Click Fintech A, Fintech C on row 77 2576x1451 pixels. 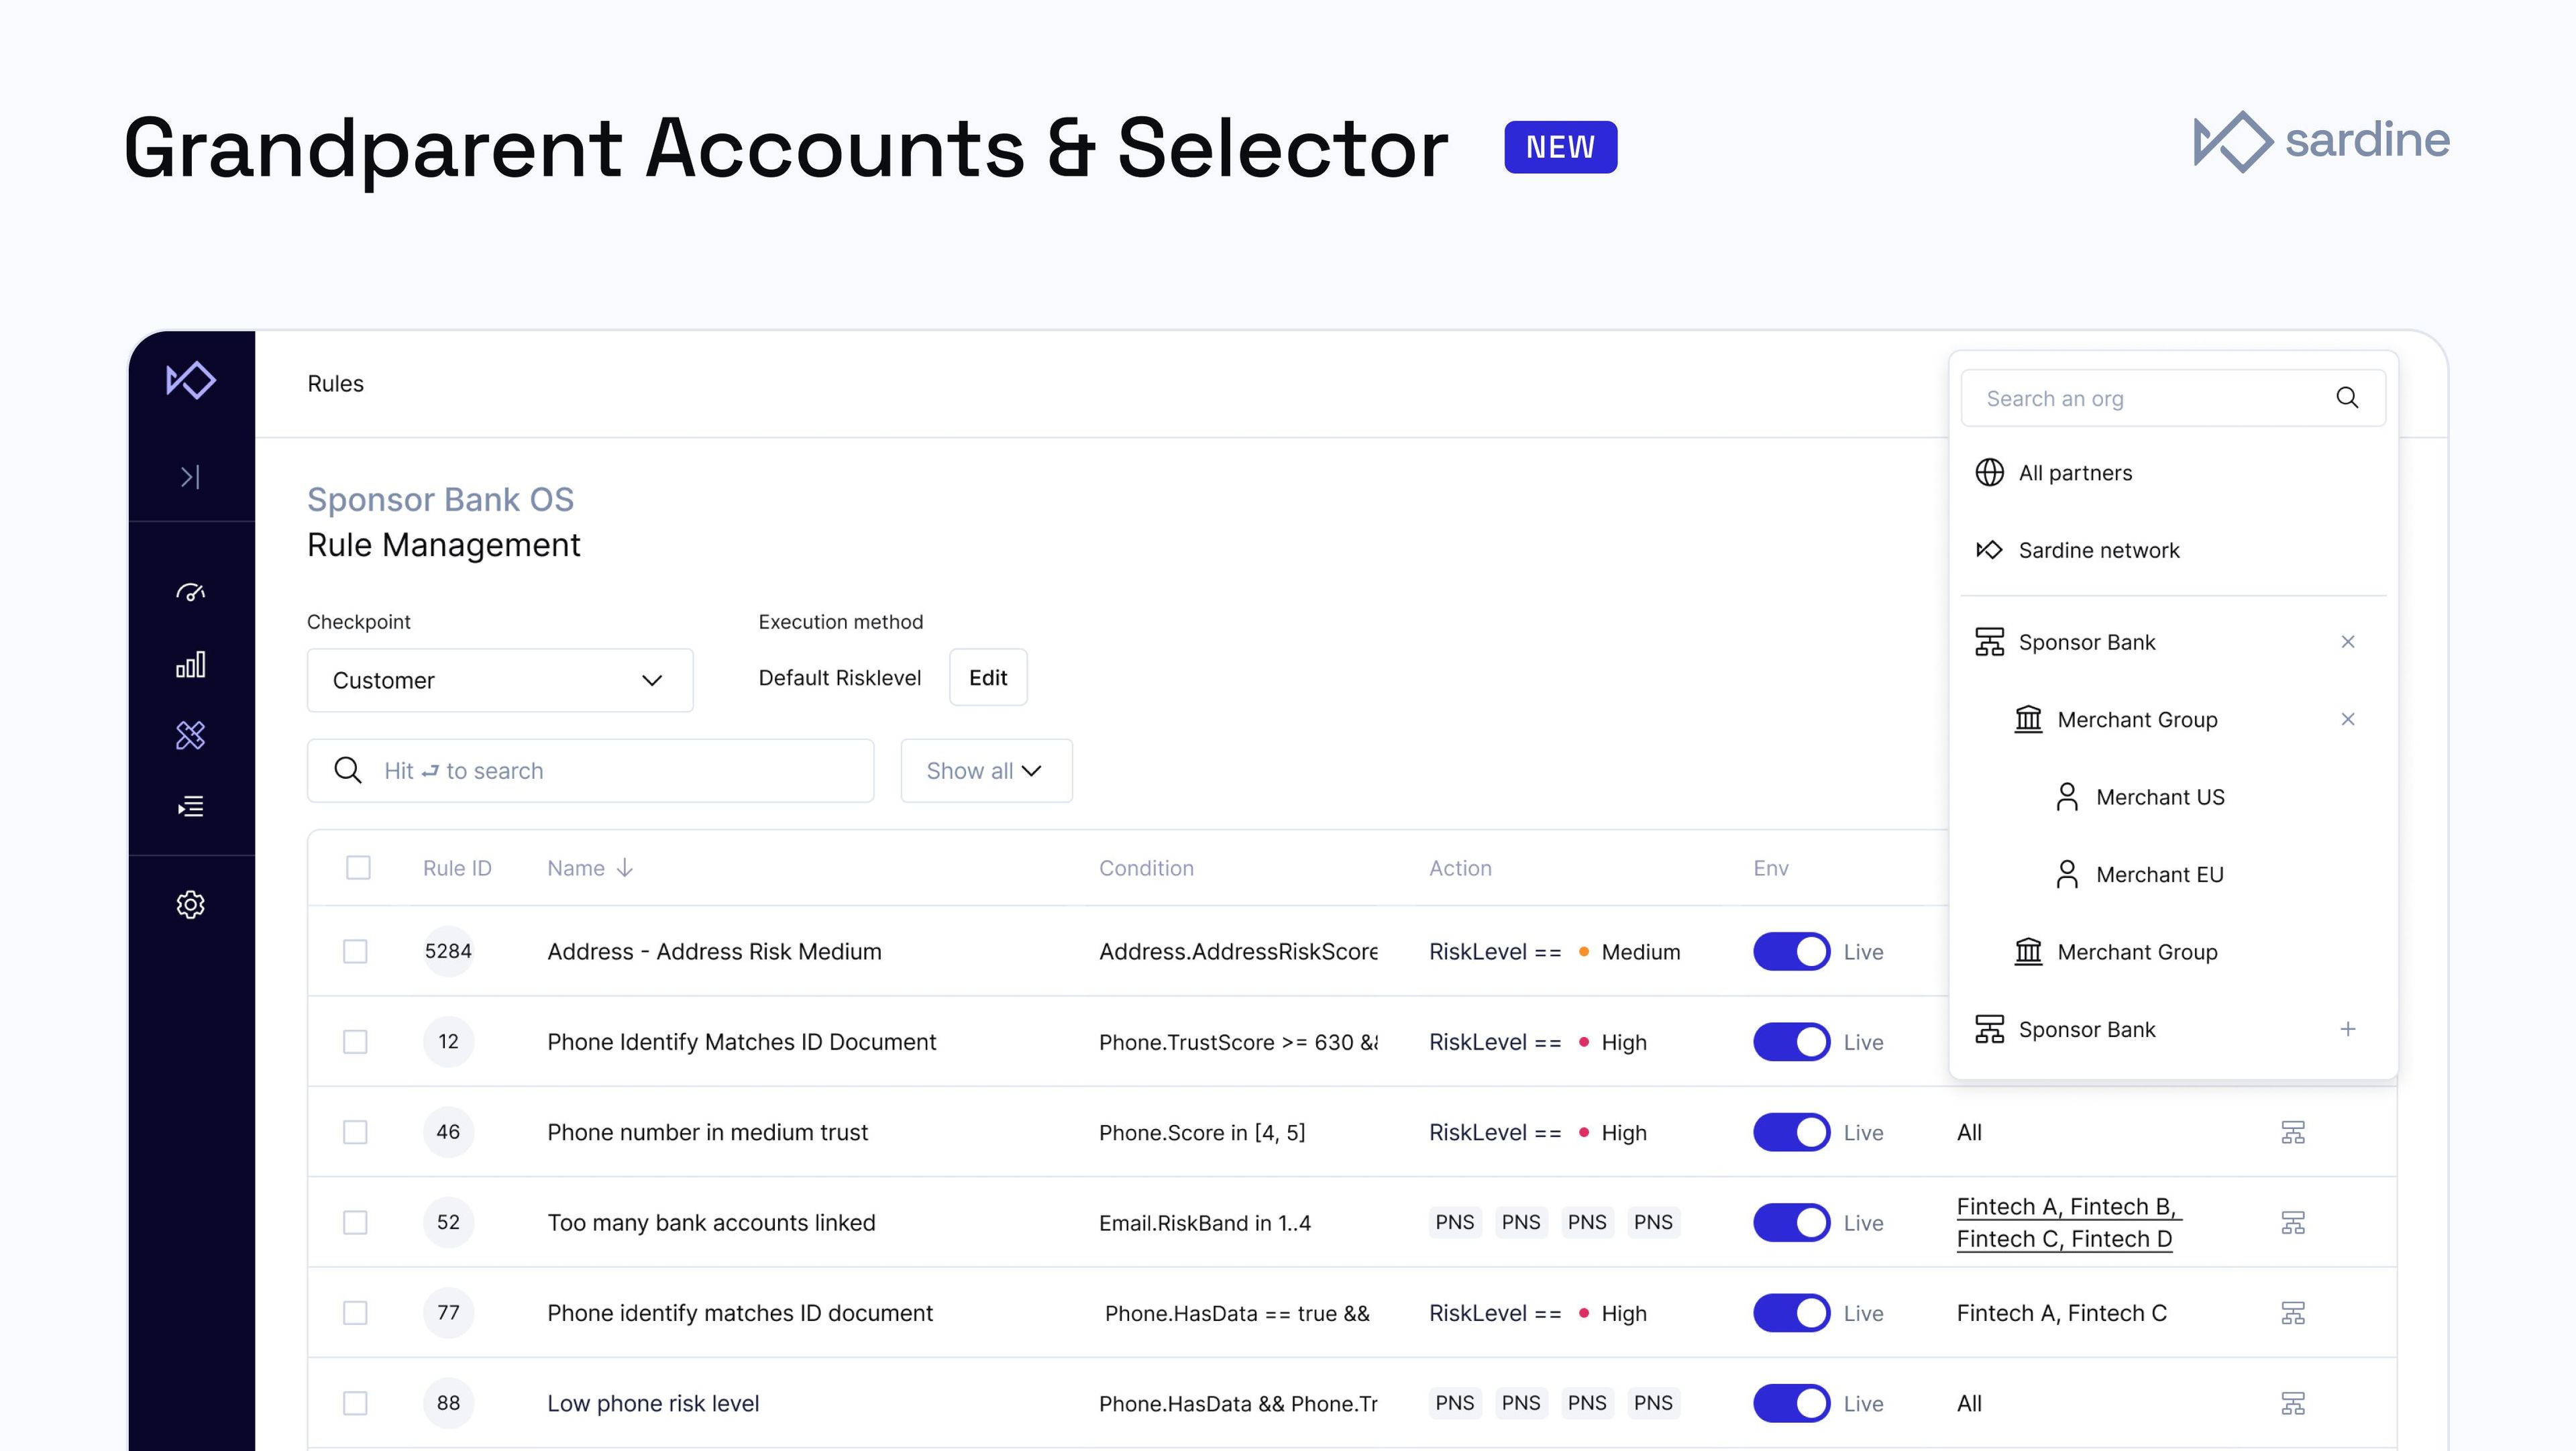[2061, 1313]
